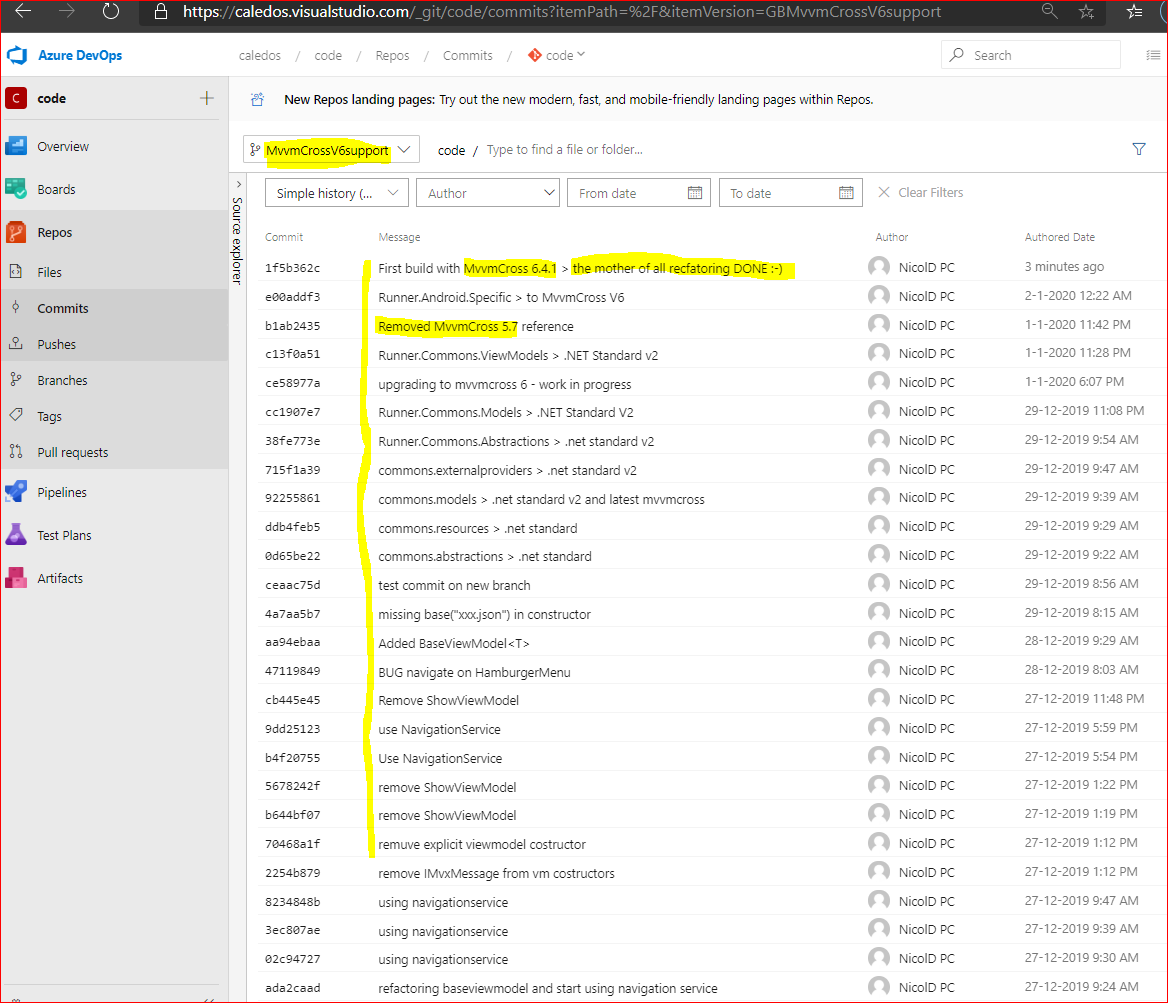Click the browser zoom magnifier icon
Image resolution: width=1168 pixels, height=1003 pixels.
(1050, 11)
